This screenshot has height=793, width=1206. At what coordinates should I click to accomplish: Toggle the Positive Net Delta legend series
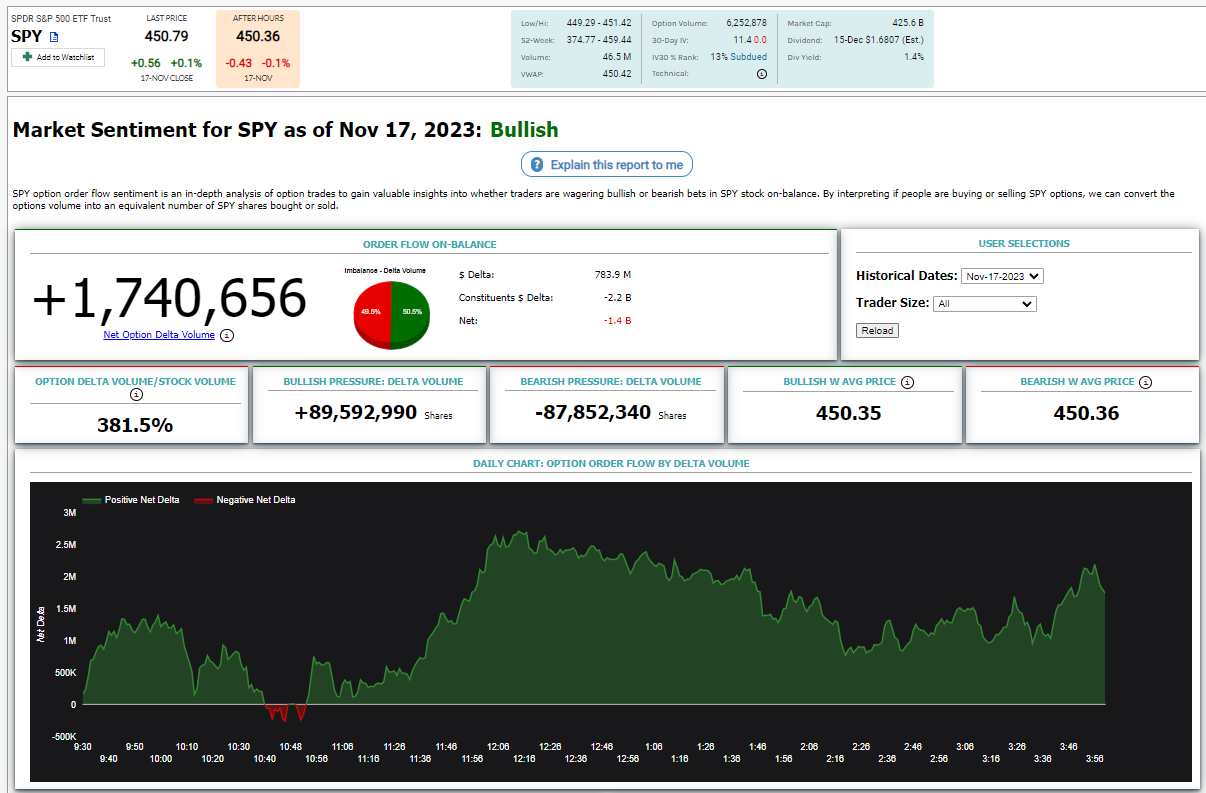(131, 500)
